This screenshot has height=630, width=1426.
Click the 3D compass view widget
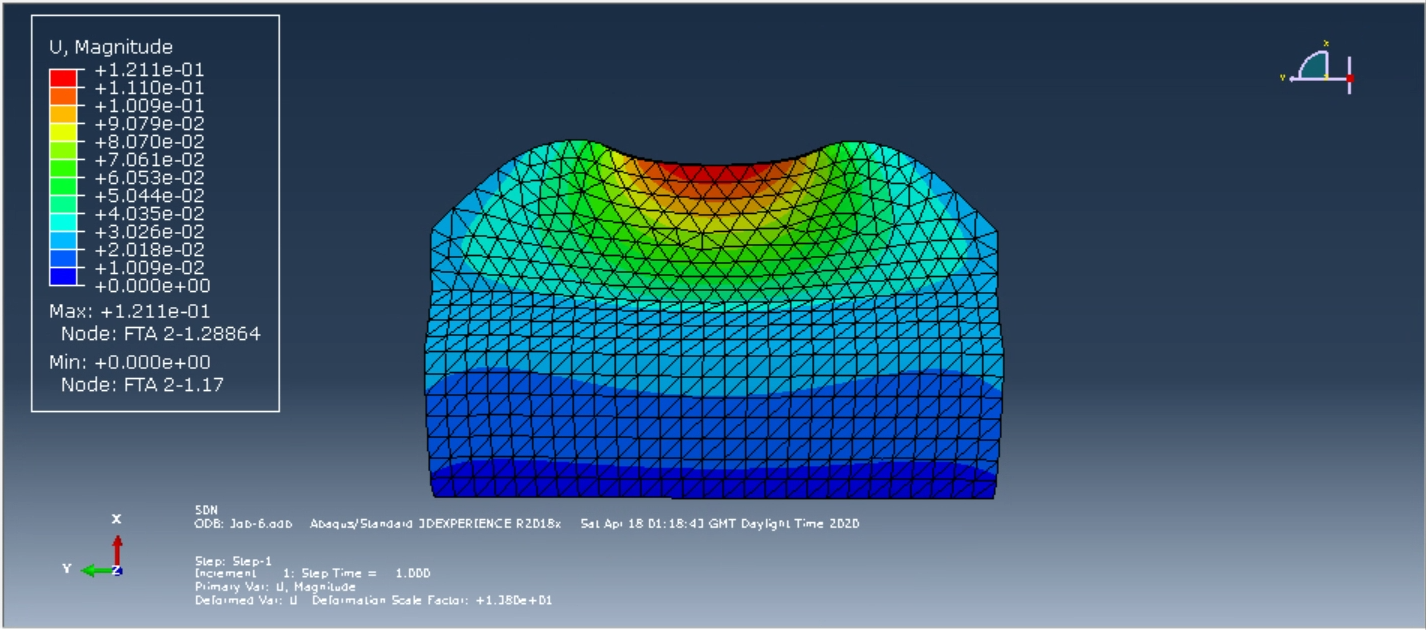[1318, 69]
